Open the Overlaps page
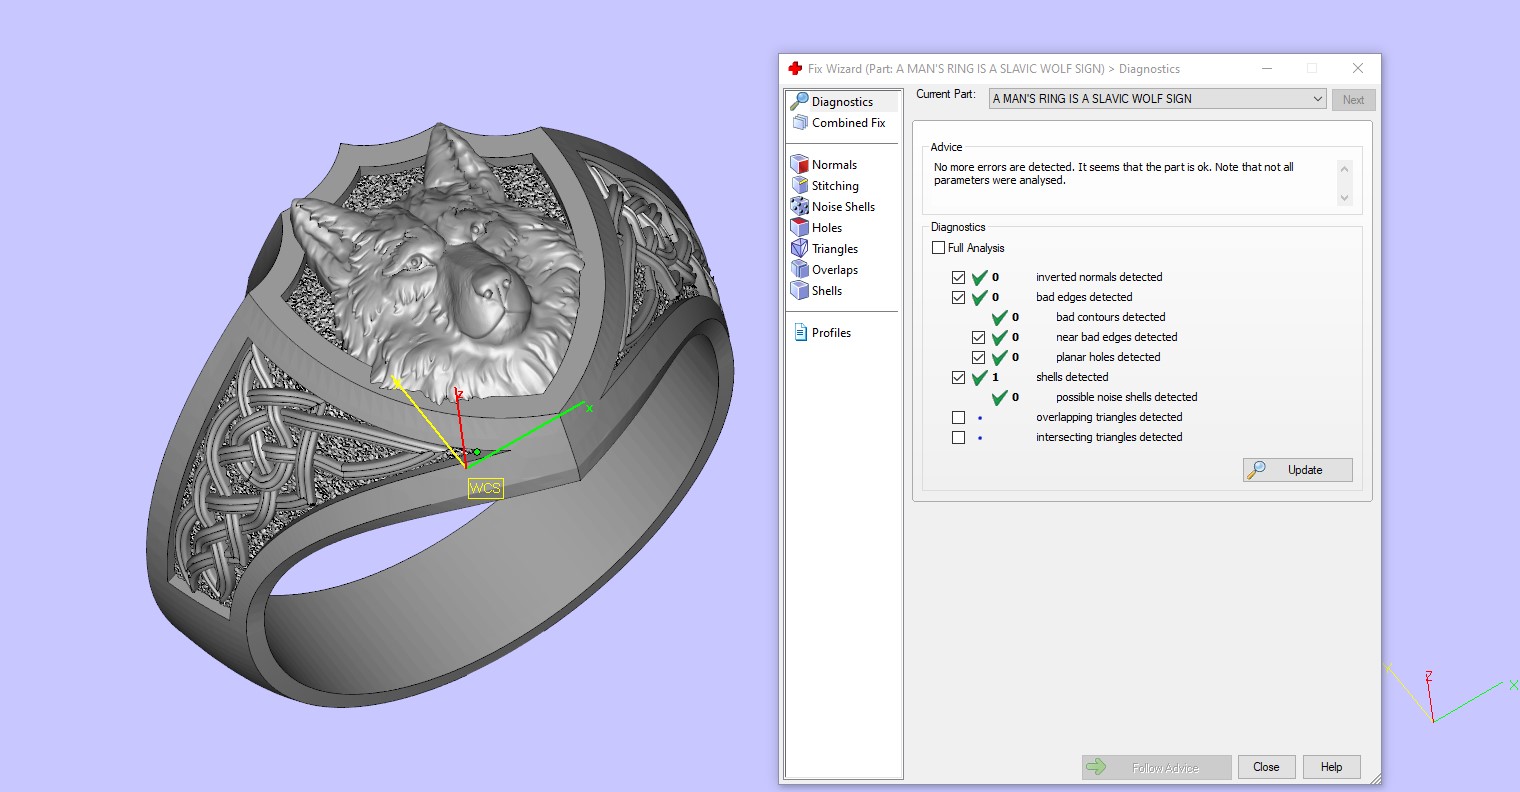The height and width of the screenshot is (792, 1520). pos(835,270)
